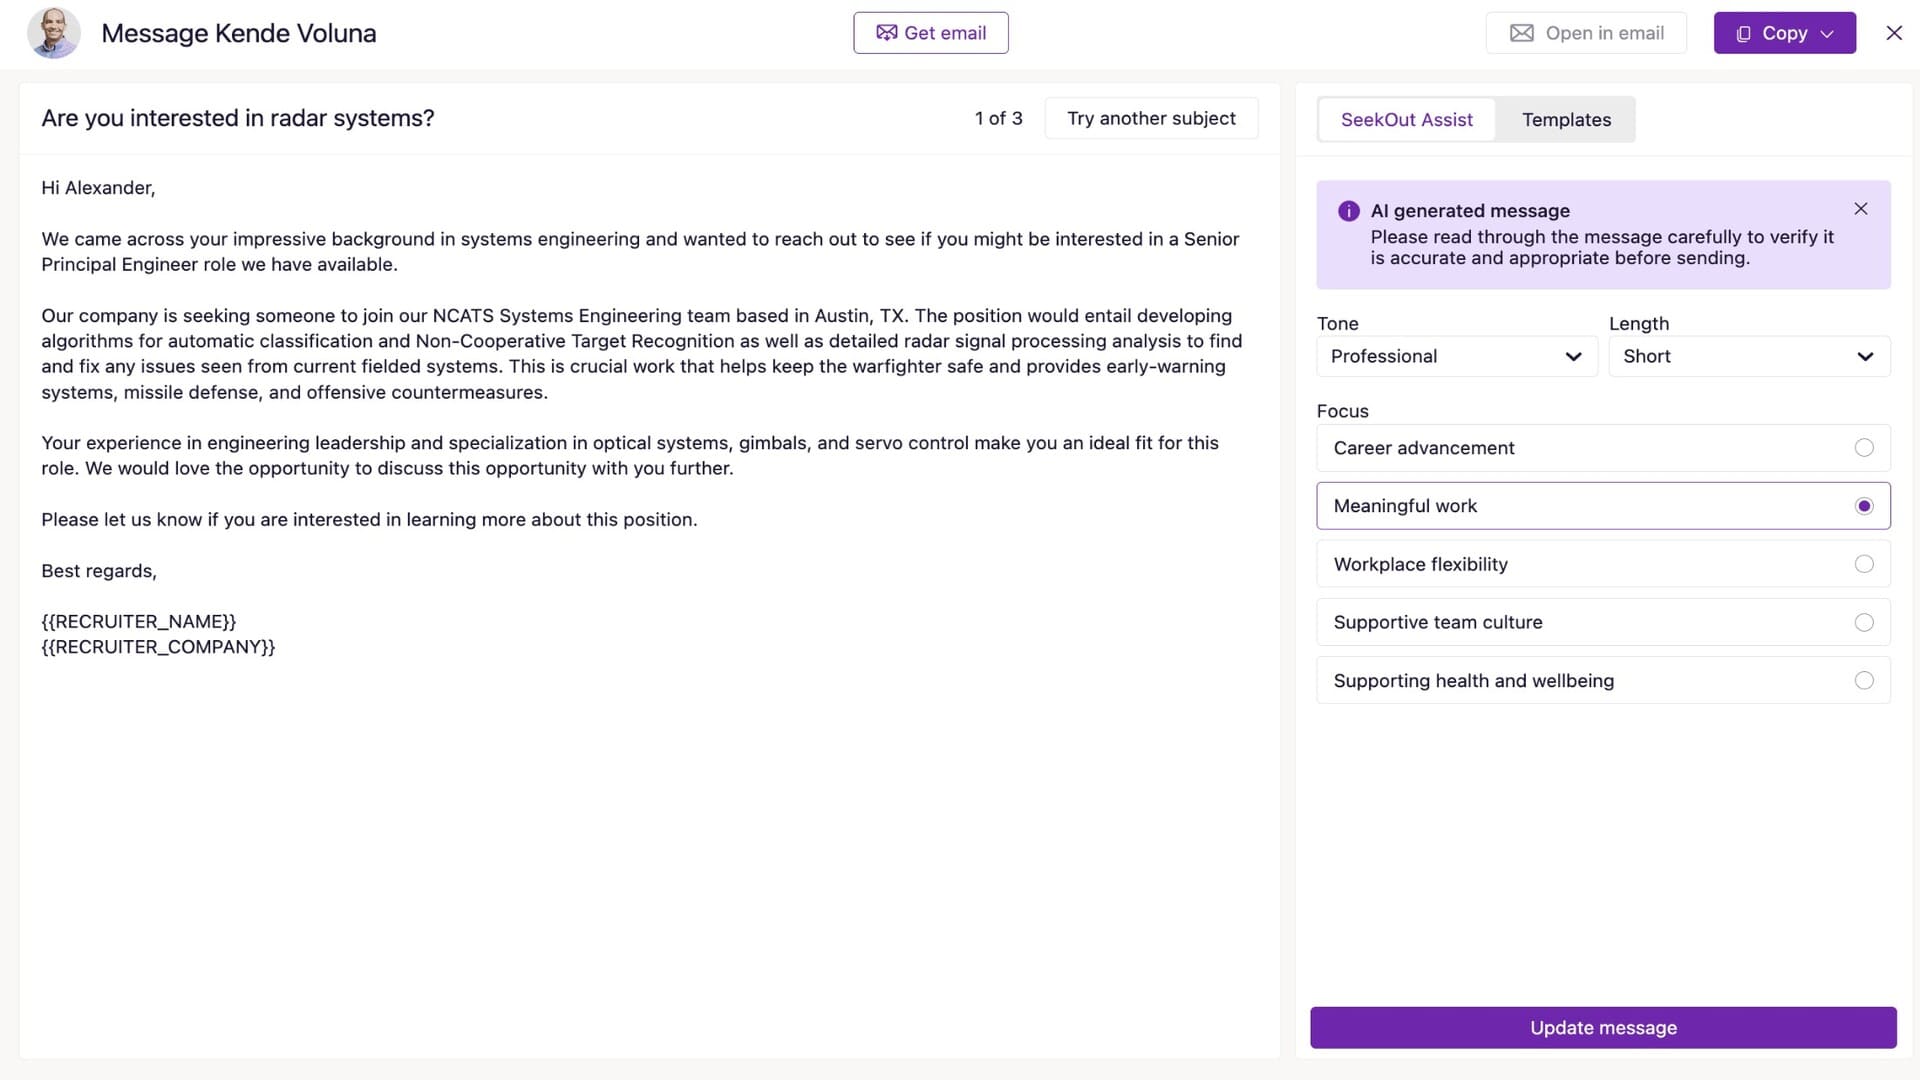Click the Update message button

coord(1601,1027)
